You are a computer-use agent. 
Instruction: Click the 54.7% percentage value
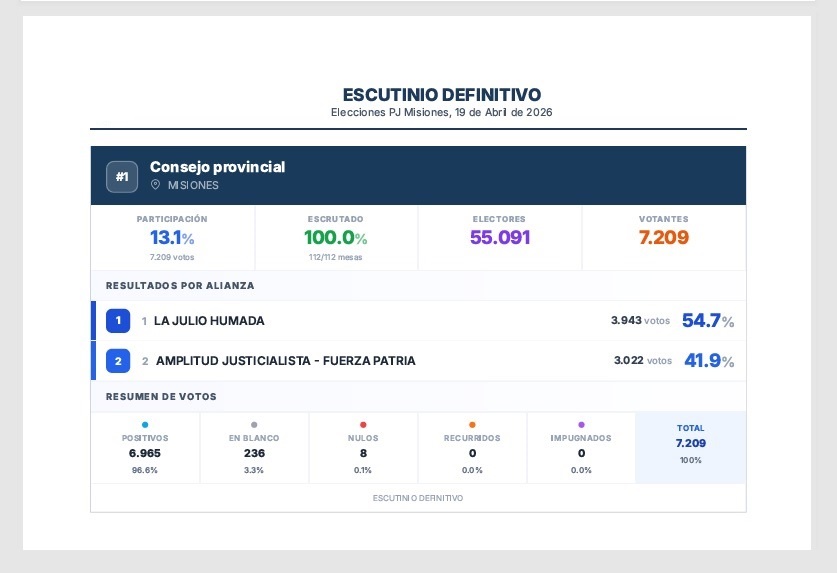(x=707, y=321)
